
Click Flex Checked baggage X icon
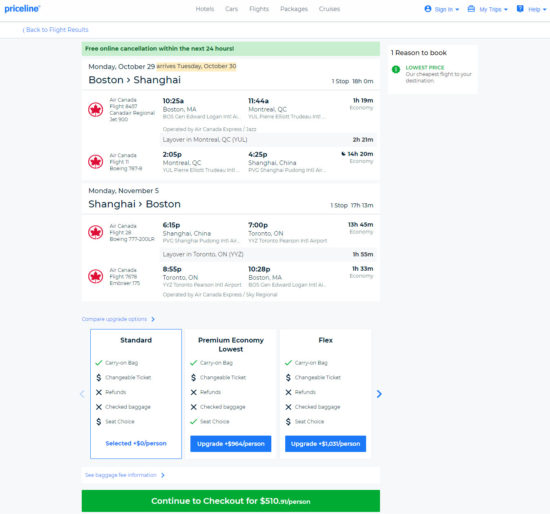click(288, 407)
